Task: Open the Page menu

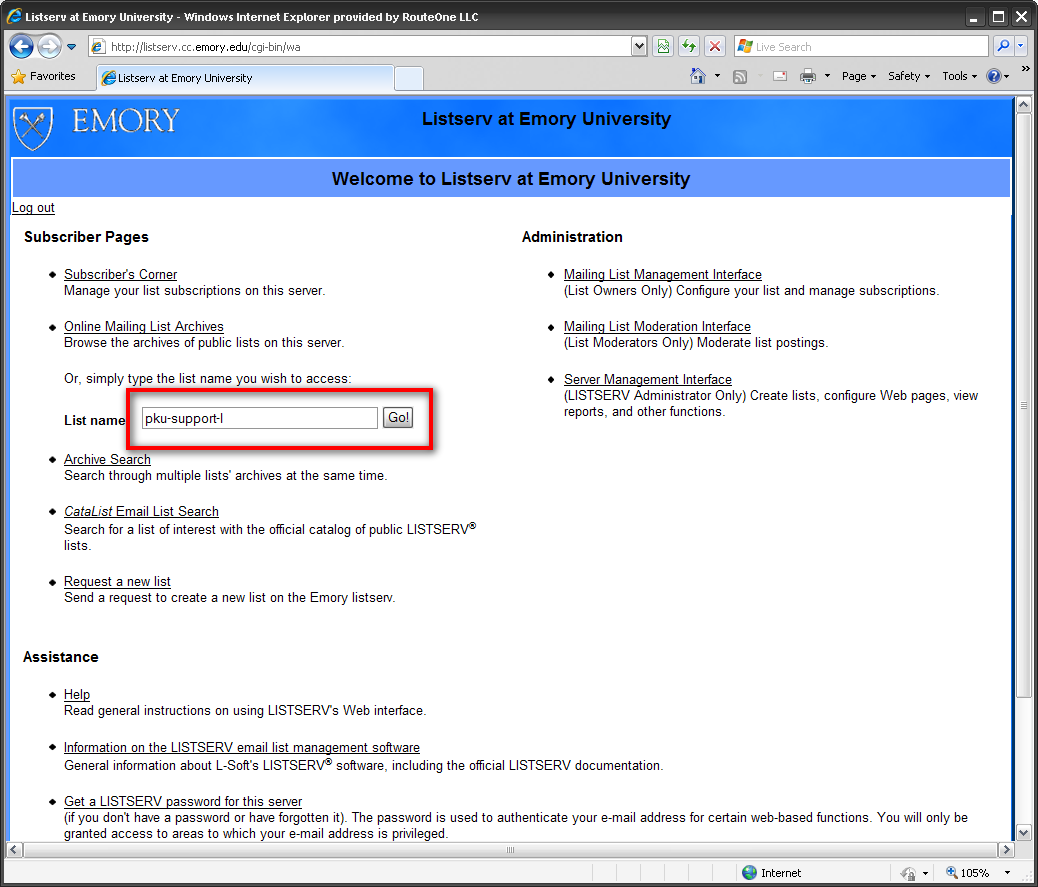Action: point(859,76)
